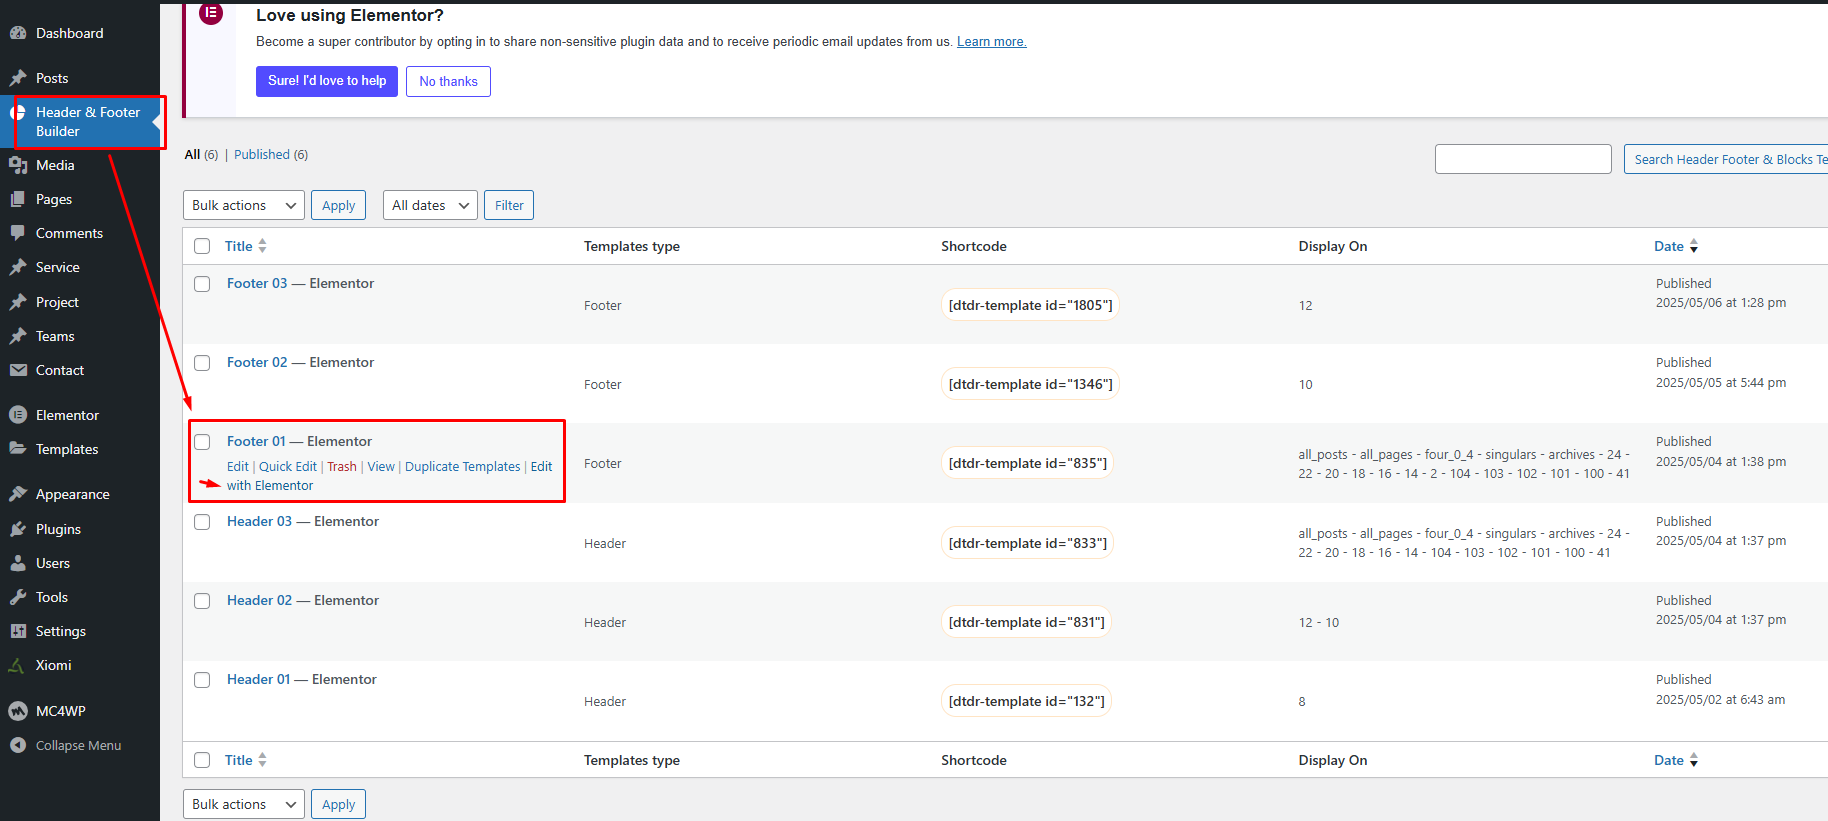Open the top Bulk actions dropdown
Screen dimensions: 1828x821
[244, 205]
